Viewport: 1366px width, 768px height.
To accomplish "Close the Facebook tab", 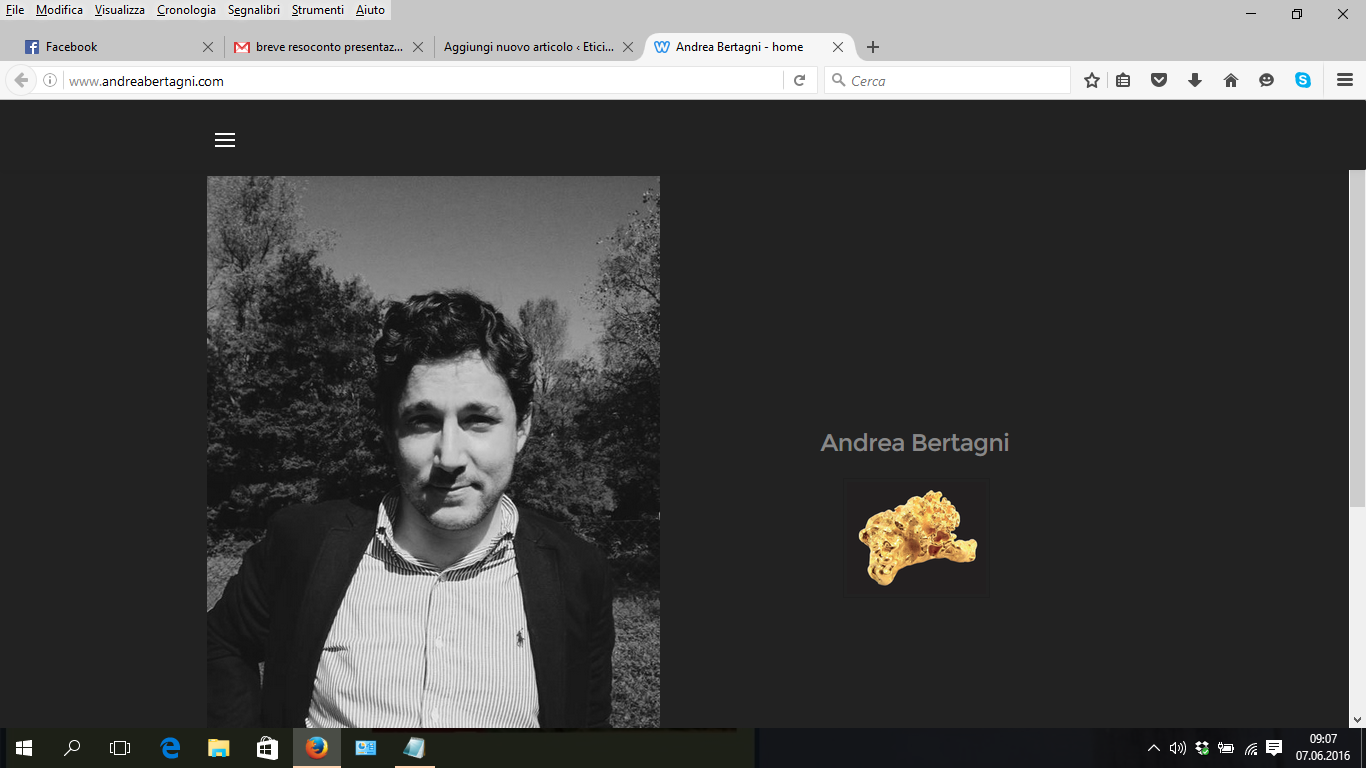I will point(208,47).
